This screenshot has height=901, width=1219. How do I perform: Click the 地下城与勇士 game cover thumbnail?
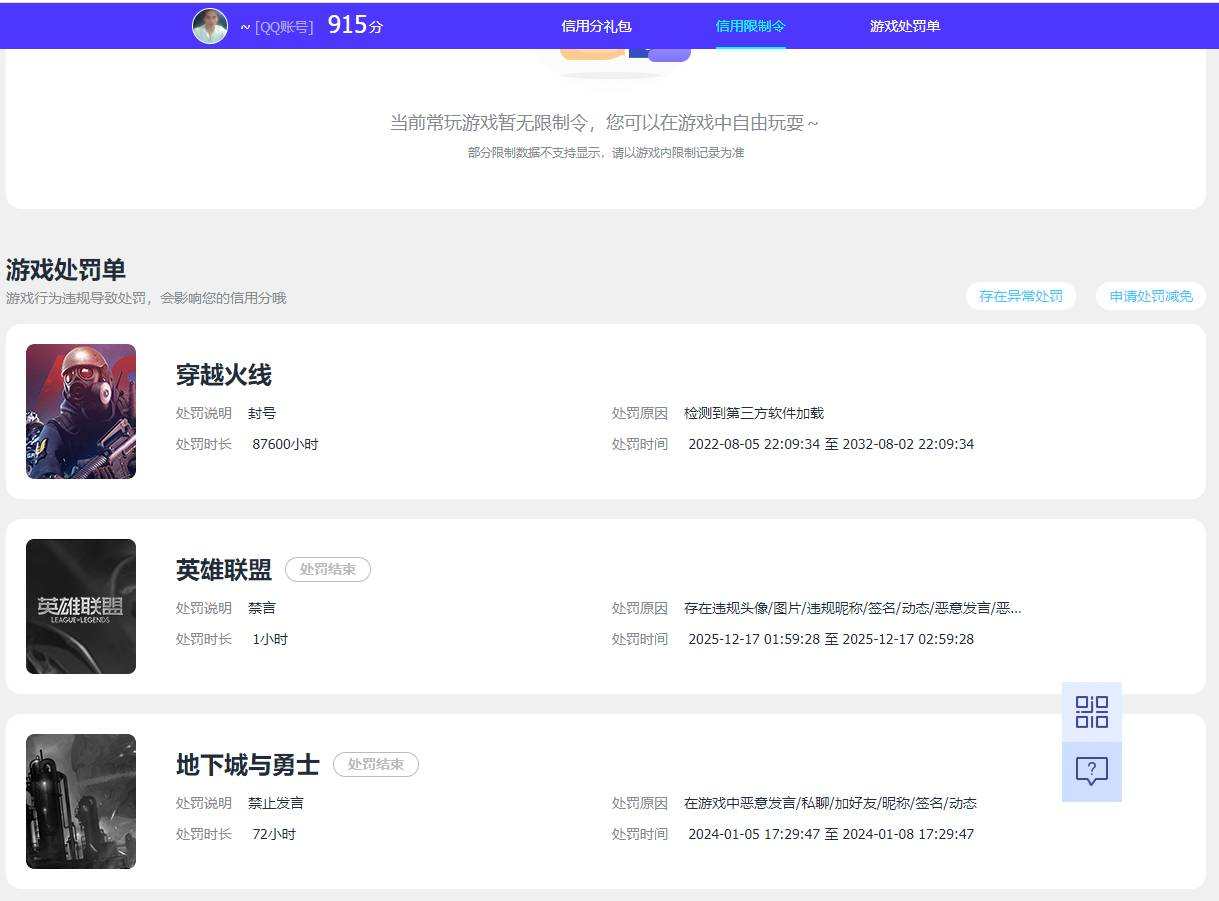pos(81,801)
